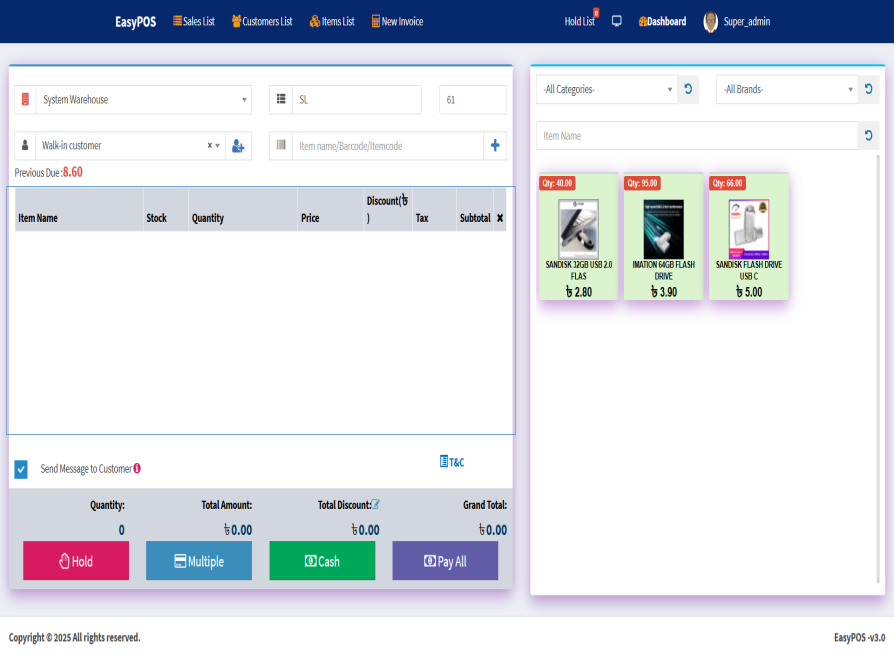This screenshot has height=661, width=894.
Task: Edit Total Discount using pencil icon
Action: pyautogui.click(x=376, y=505)
